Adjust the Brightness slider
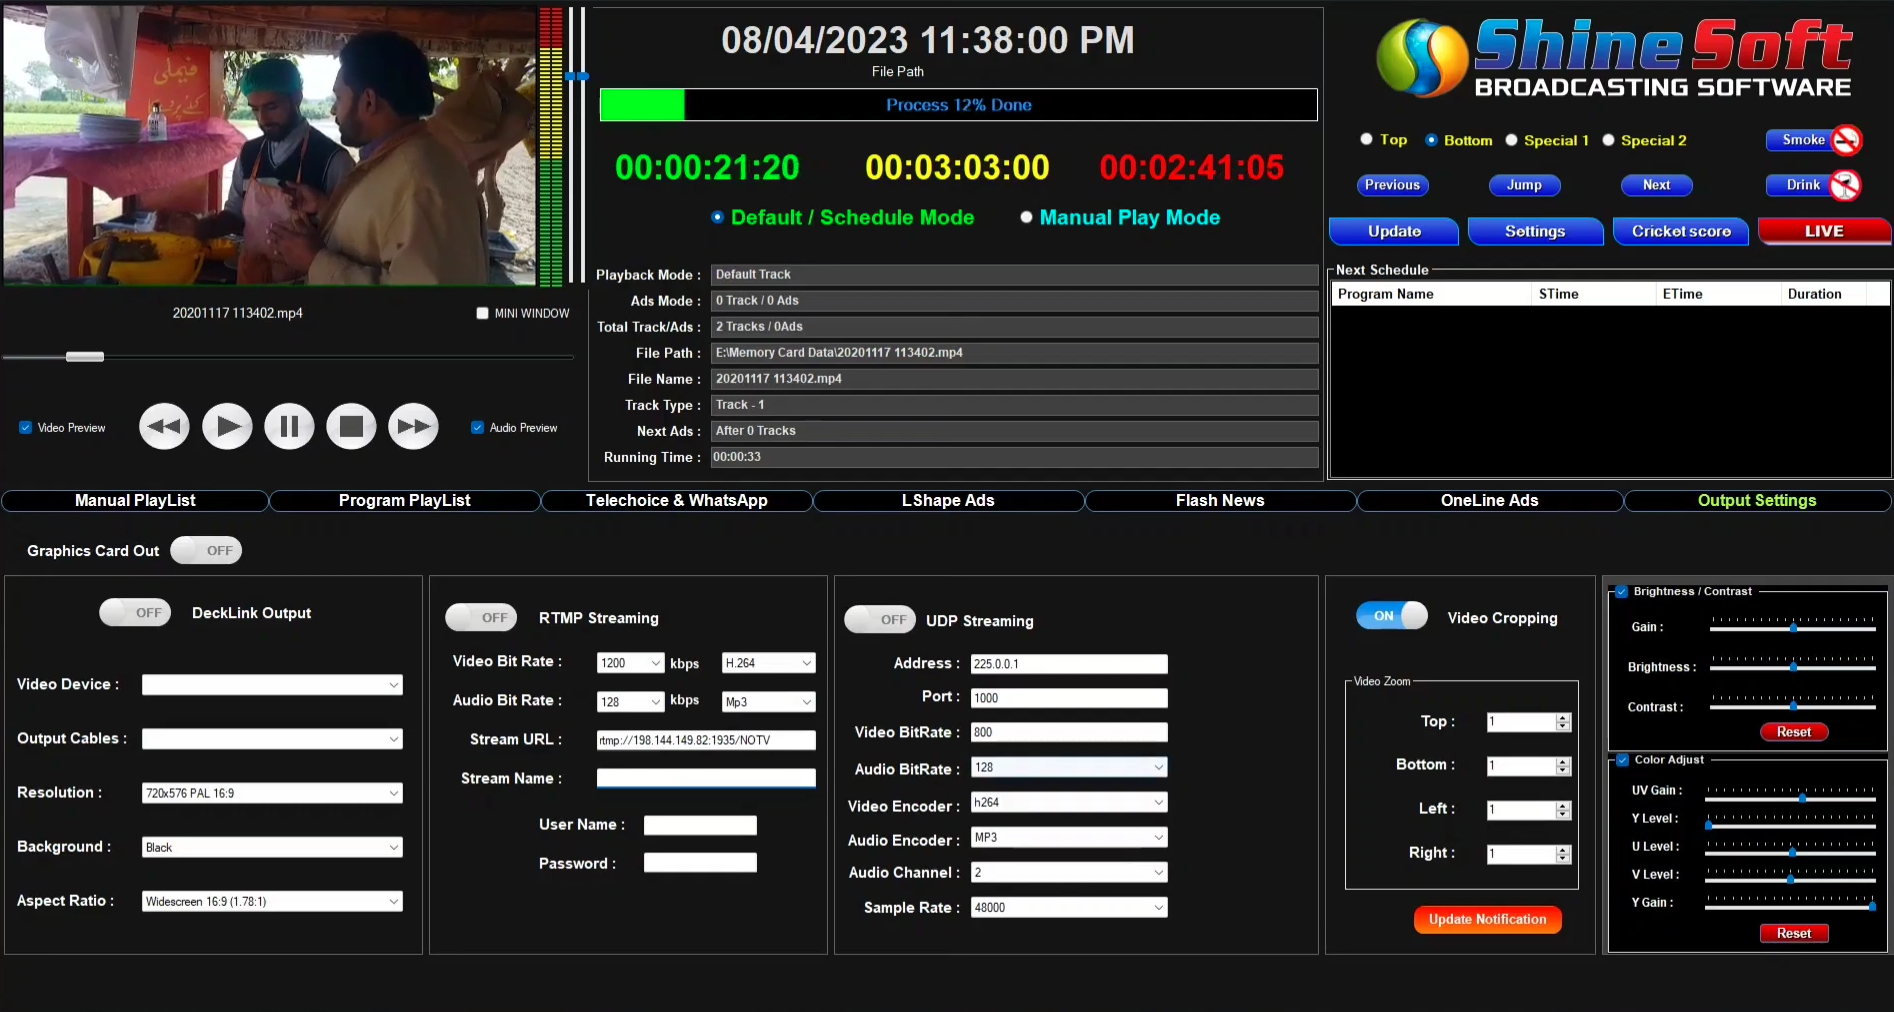This screenshot has height=1012, width=1894. click(1793, 668)
